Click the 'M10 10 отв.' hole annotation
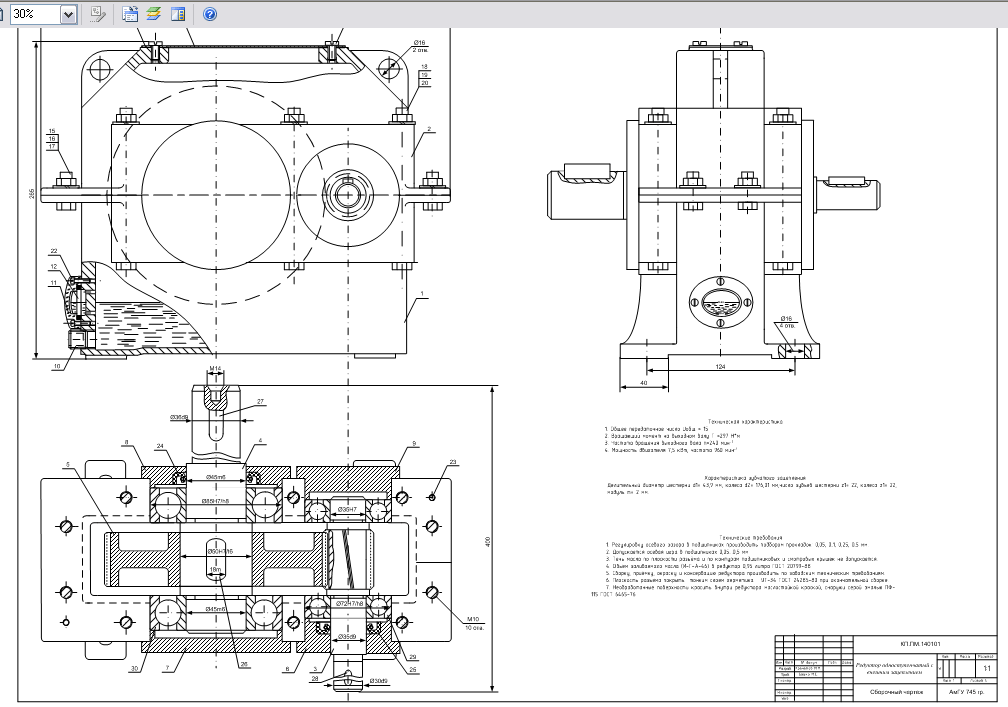 pos(472,624)
